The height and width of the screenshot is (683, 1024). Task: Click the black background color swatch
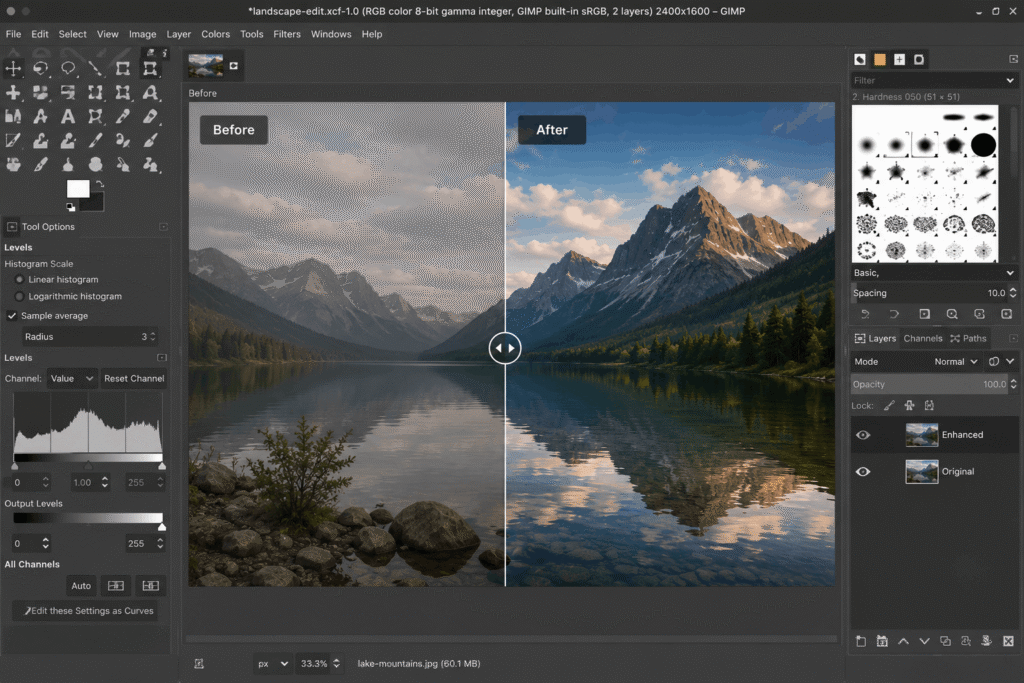click(95, 202)
